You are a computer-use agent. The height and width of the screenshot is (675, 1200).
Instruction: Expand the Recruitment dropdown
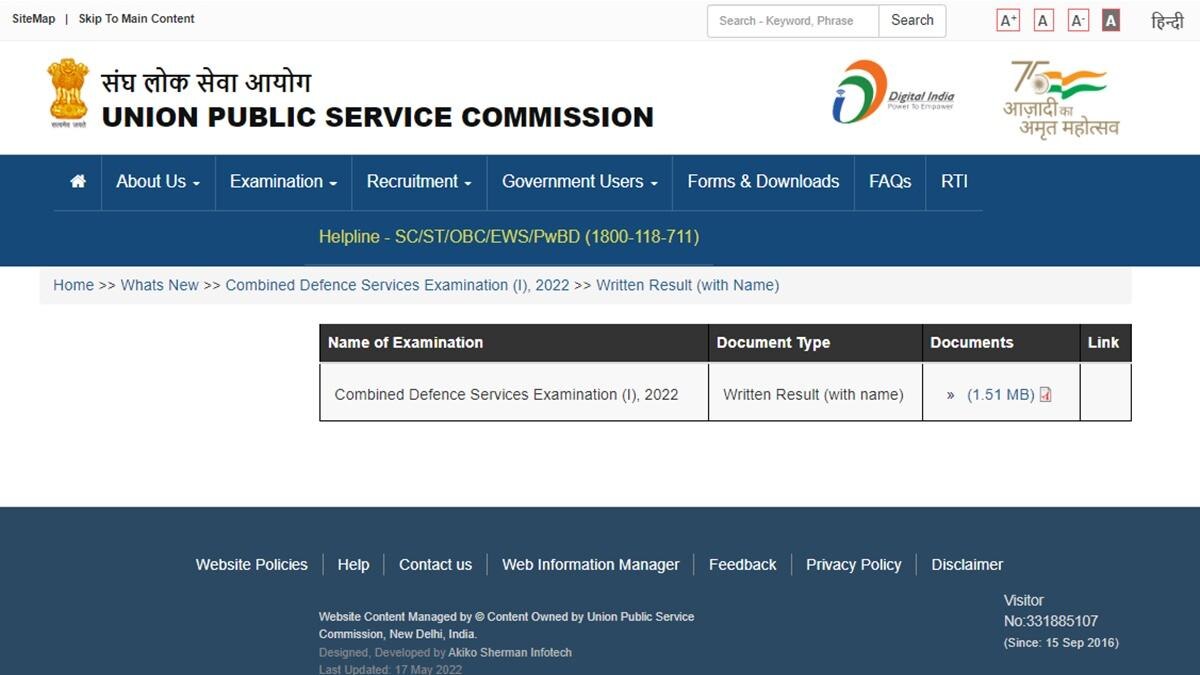pyautogui.click(x=418, y=182)
